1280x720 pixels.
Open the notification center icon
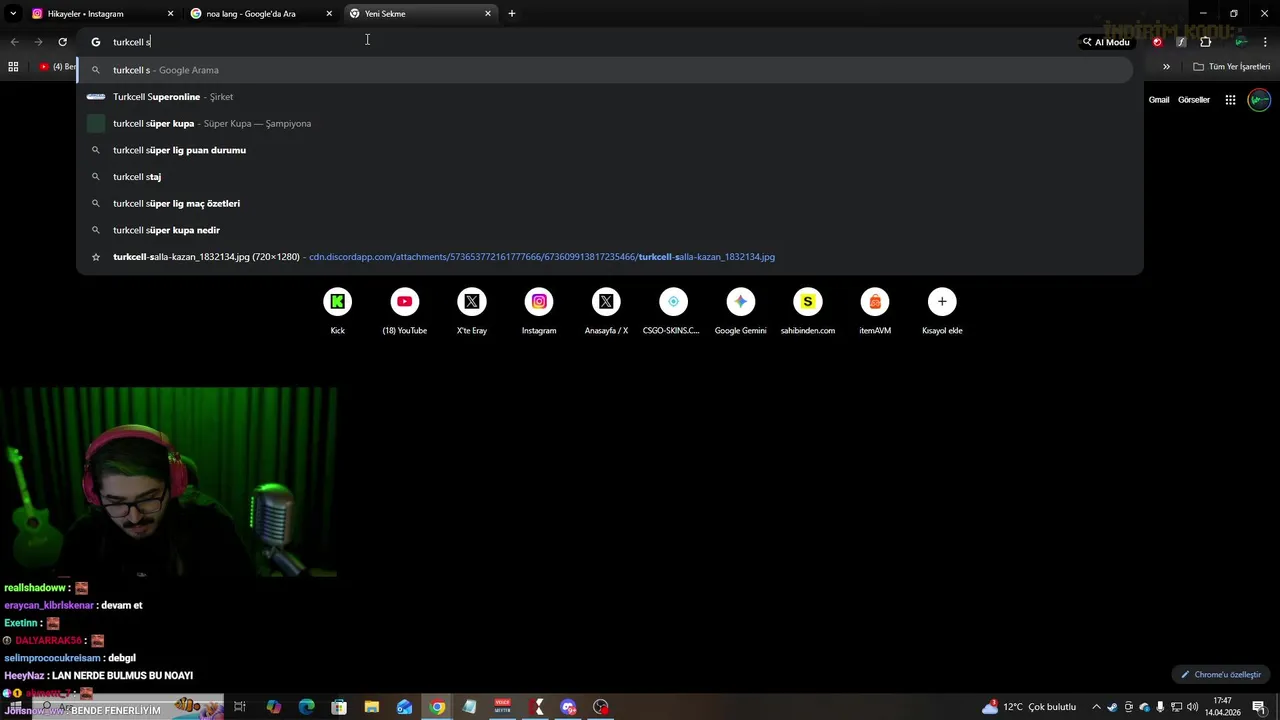pos(1262,707)
